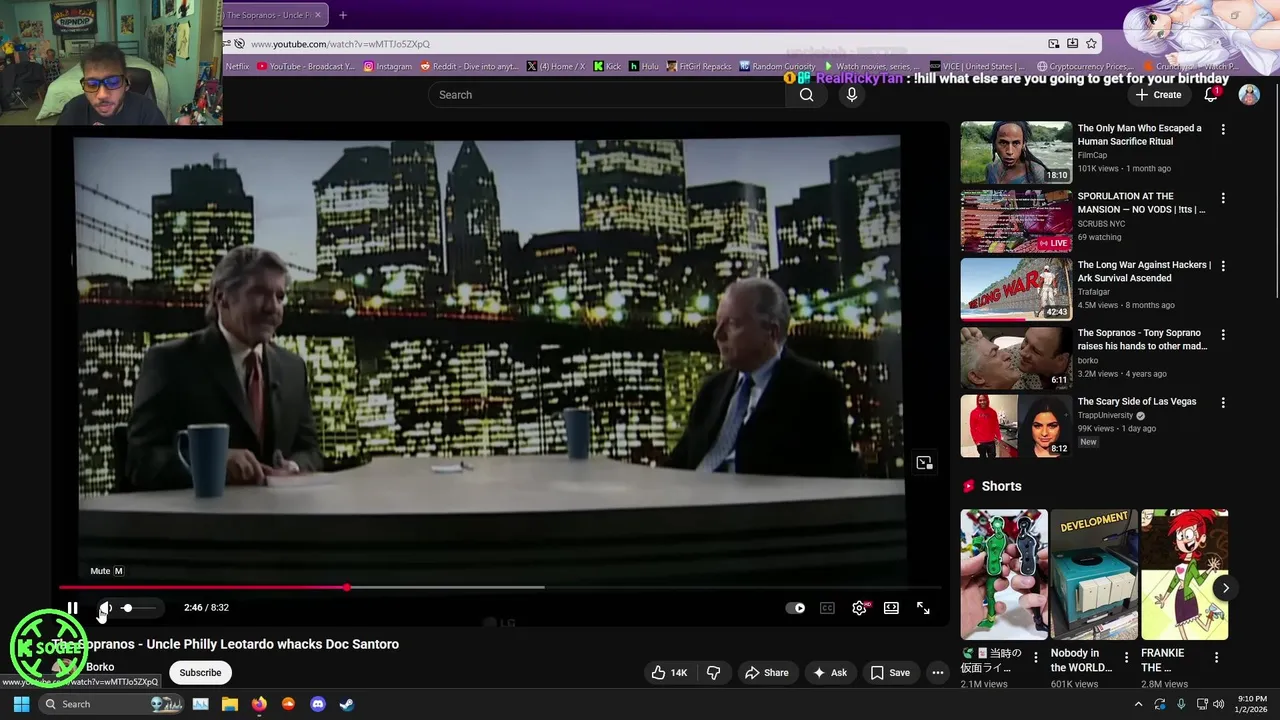Screen dimensions: 1280x720
Task: Open the account avatar menu
Action: 1249,95
